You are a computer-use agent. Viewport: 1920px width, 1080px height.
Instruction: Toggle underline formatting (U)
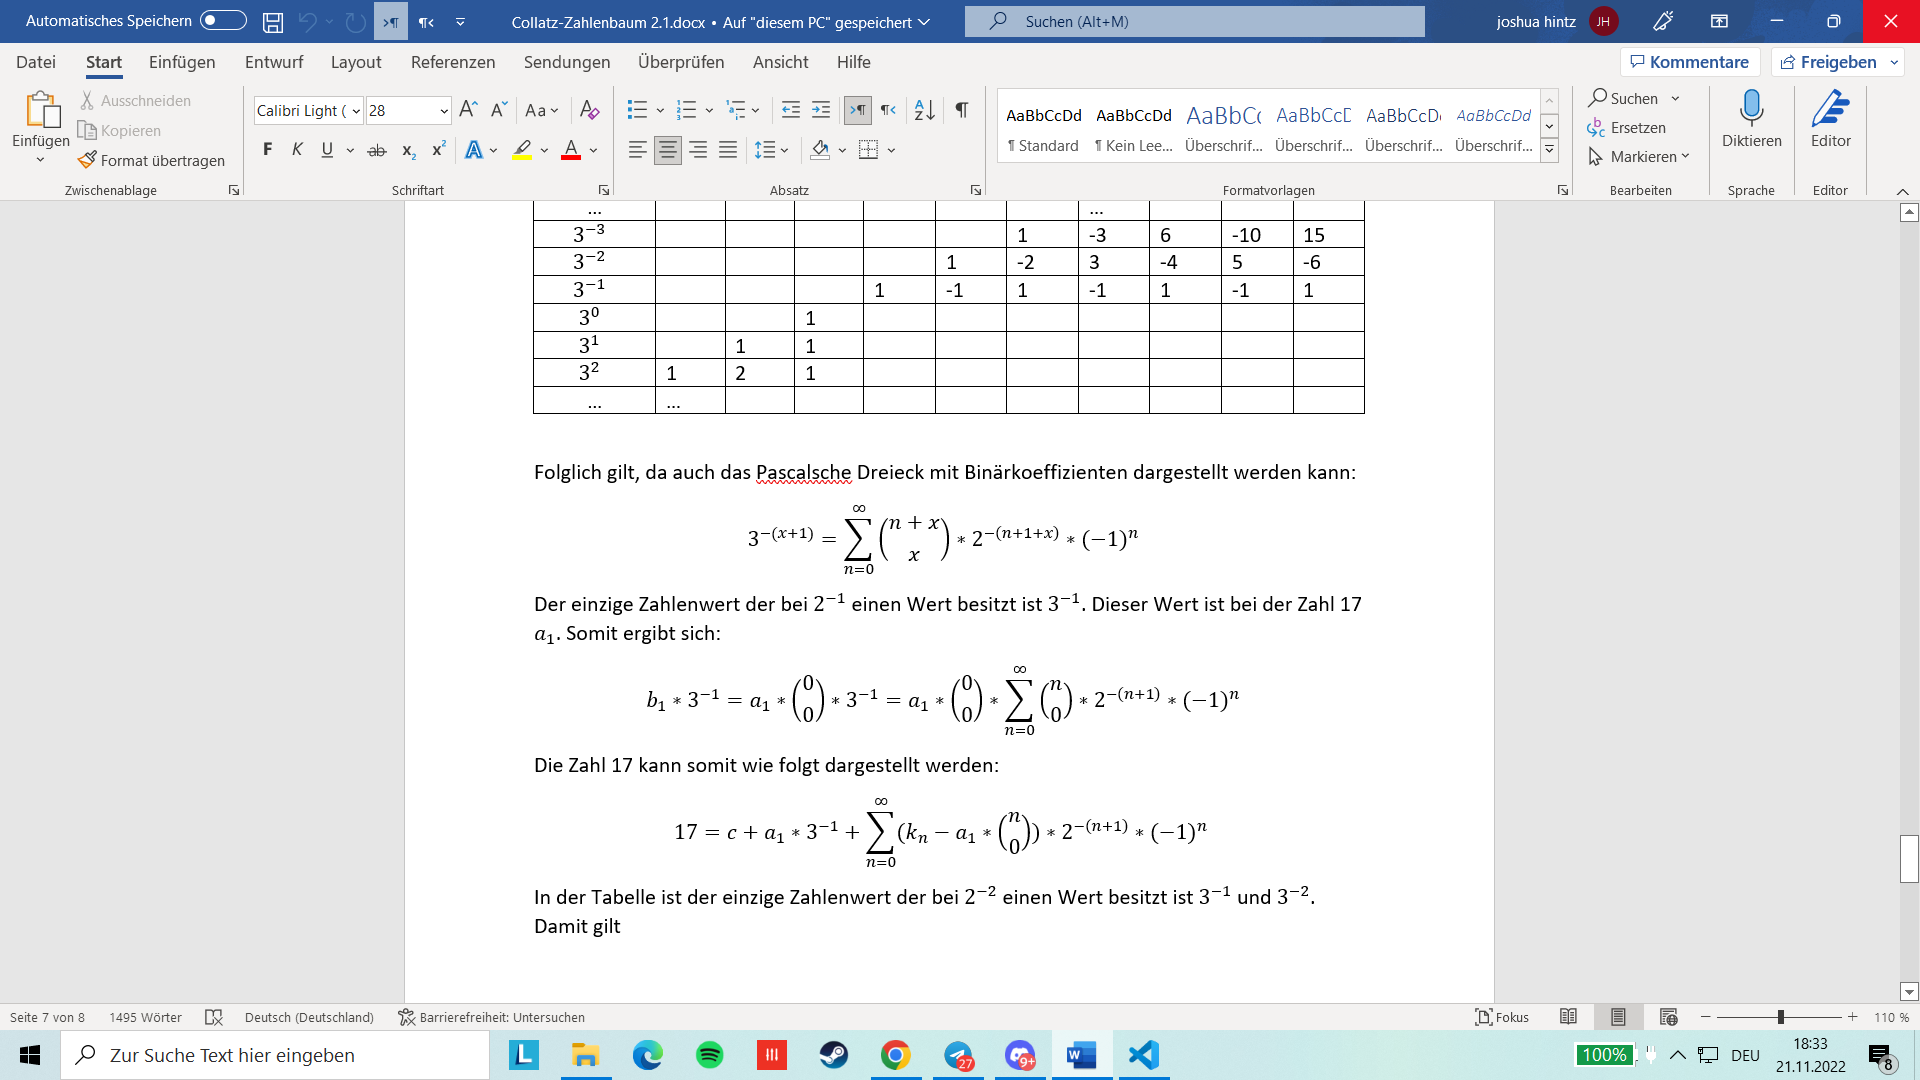[327, 150]
